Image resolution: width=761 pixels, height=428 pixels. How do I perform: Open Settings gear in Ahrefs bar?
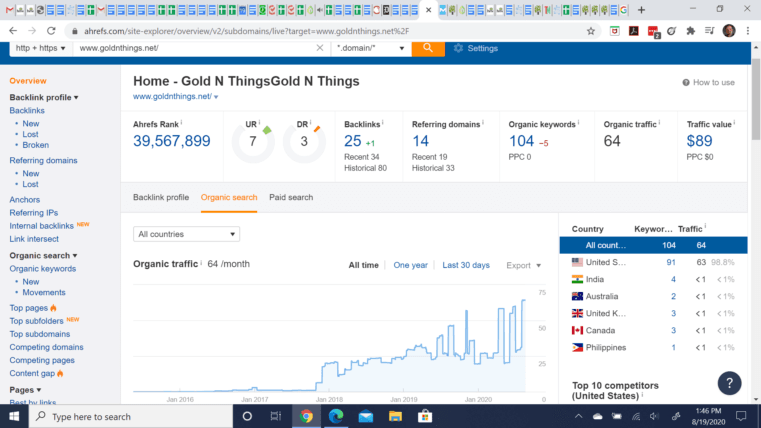pos(476,48)
